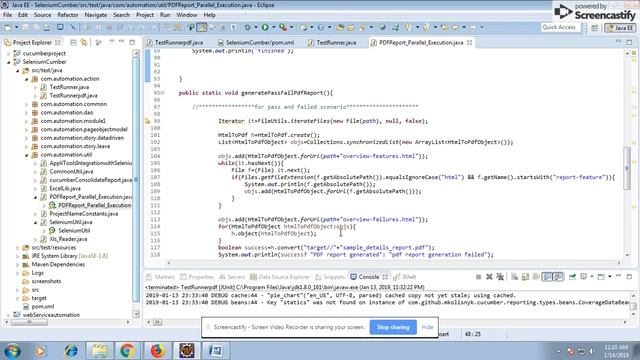Viewport: 640px width, 360px height.
Task: Clear the console output
Action: tap(514, 277)
